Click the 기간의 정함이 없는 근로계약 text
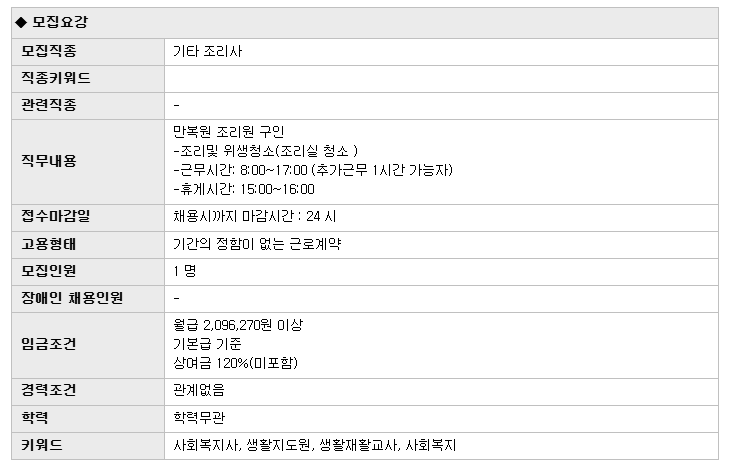 [x=257, y=244]
